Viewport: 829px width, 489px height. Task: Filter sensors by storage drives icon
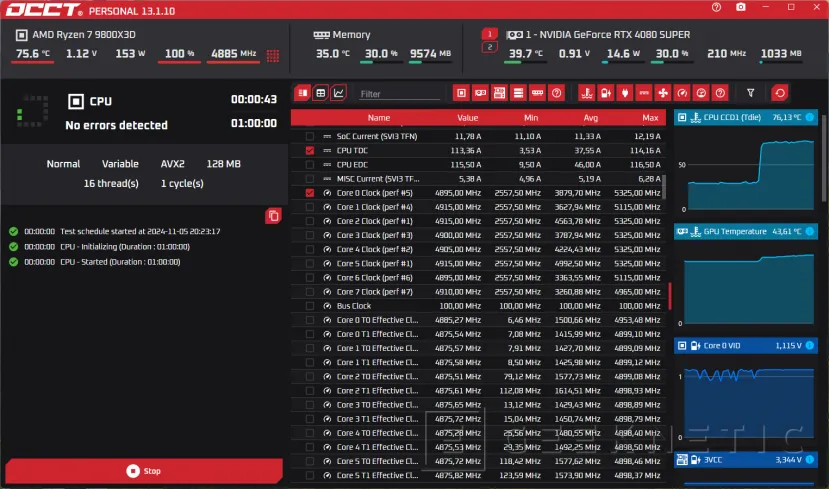point(518,93)
